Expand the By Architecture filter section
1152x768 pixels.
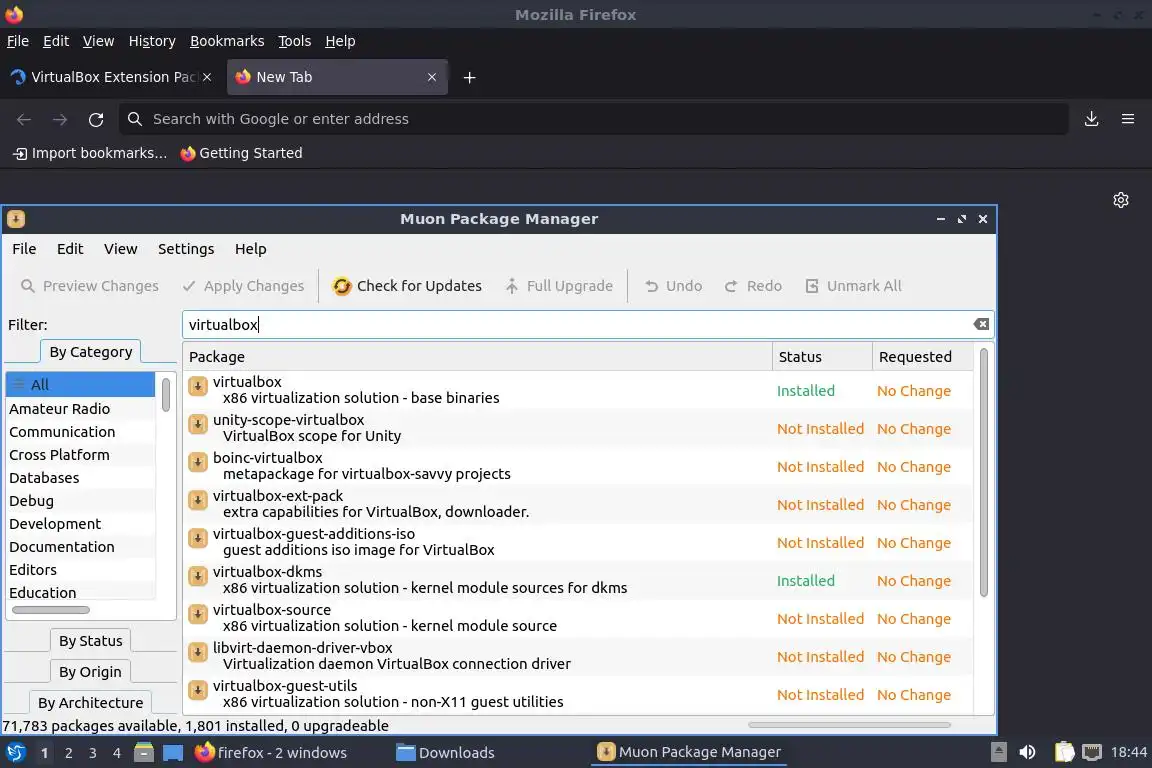90,703
